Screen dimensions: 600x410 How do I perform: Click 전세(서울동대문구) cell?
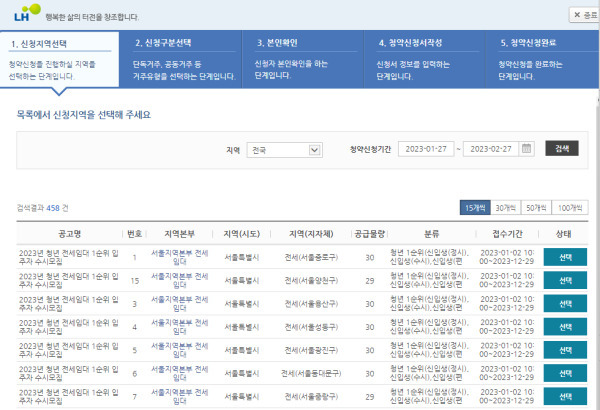coord(311,373)
